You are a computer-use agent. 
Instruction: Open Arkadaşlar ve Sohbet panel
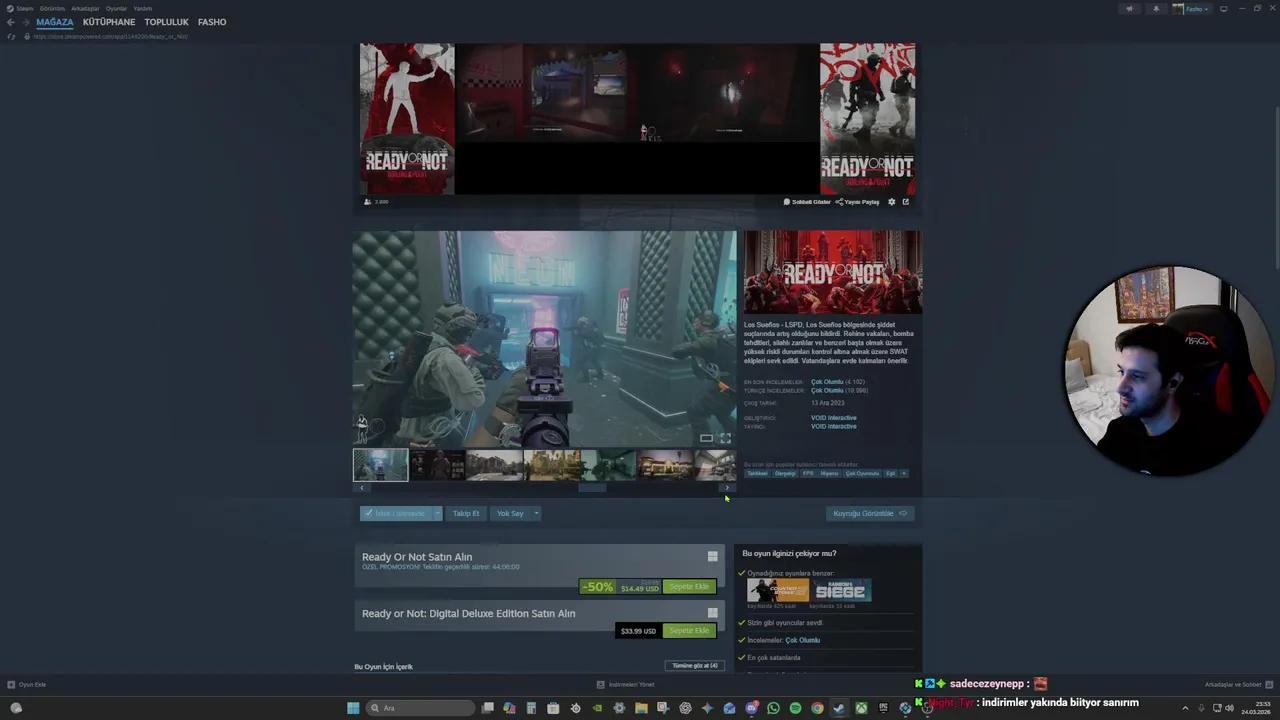pyautogui.click(x=1237, y=685)
